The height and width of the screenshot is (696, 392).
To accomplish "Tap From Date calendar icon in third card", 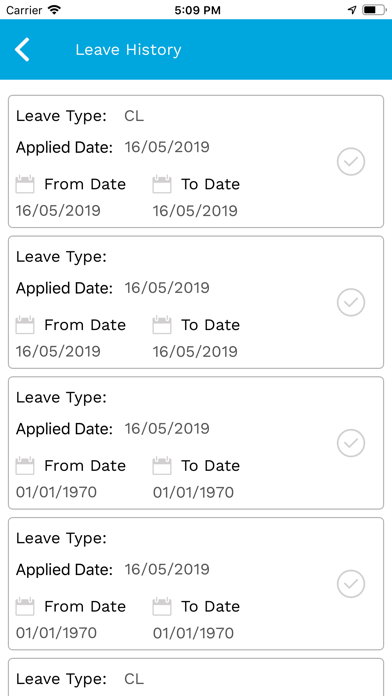I will pyautogui.click(x=25, y=466).
